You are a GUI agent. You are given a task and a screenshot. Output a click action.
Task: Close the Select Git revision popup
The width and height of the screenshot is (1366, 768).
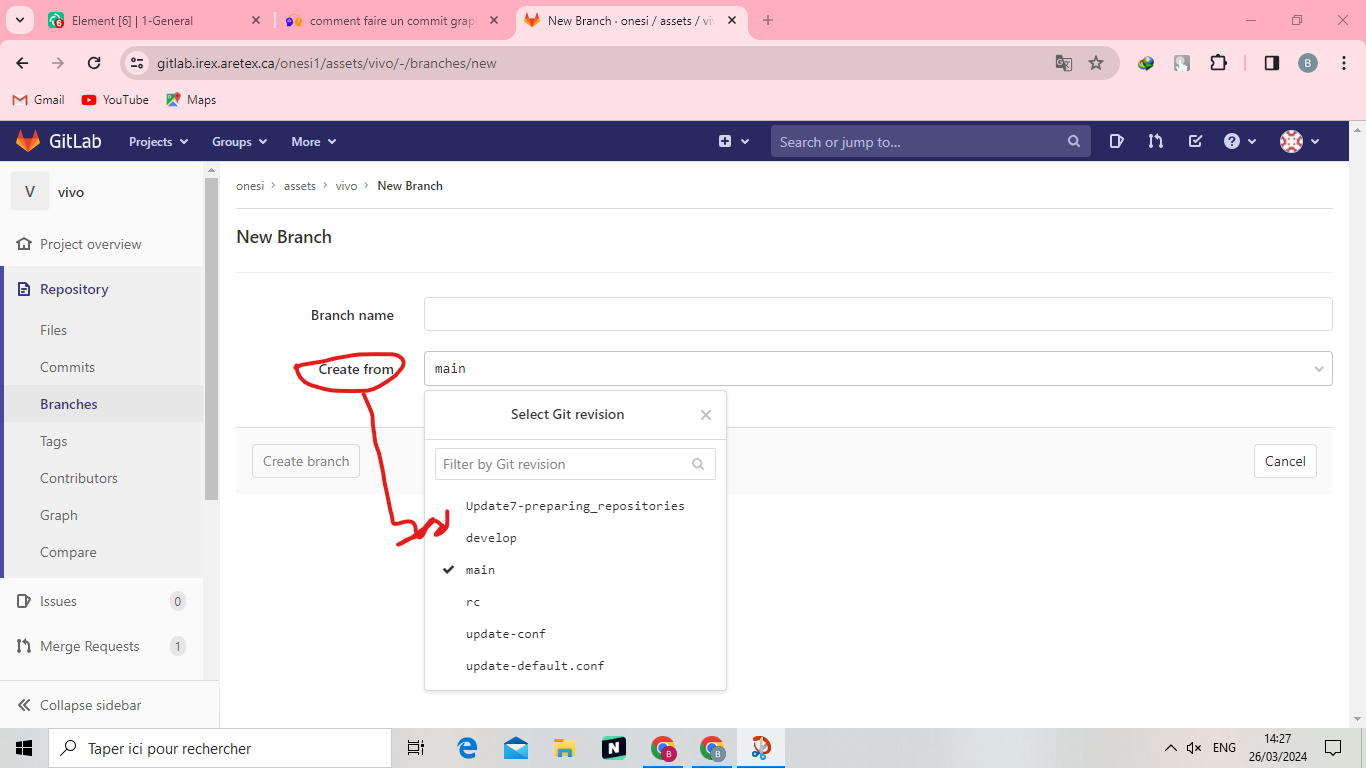click(706, 415)
